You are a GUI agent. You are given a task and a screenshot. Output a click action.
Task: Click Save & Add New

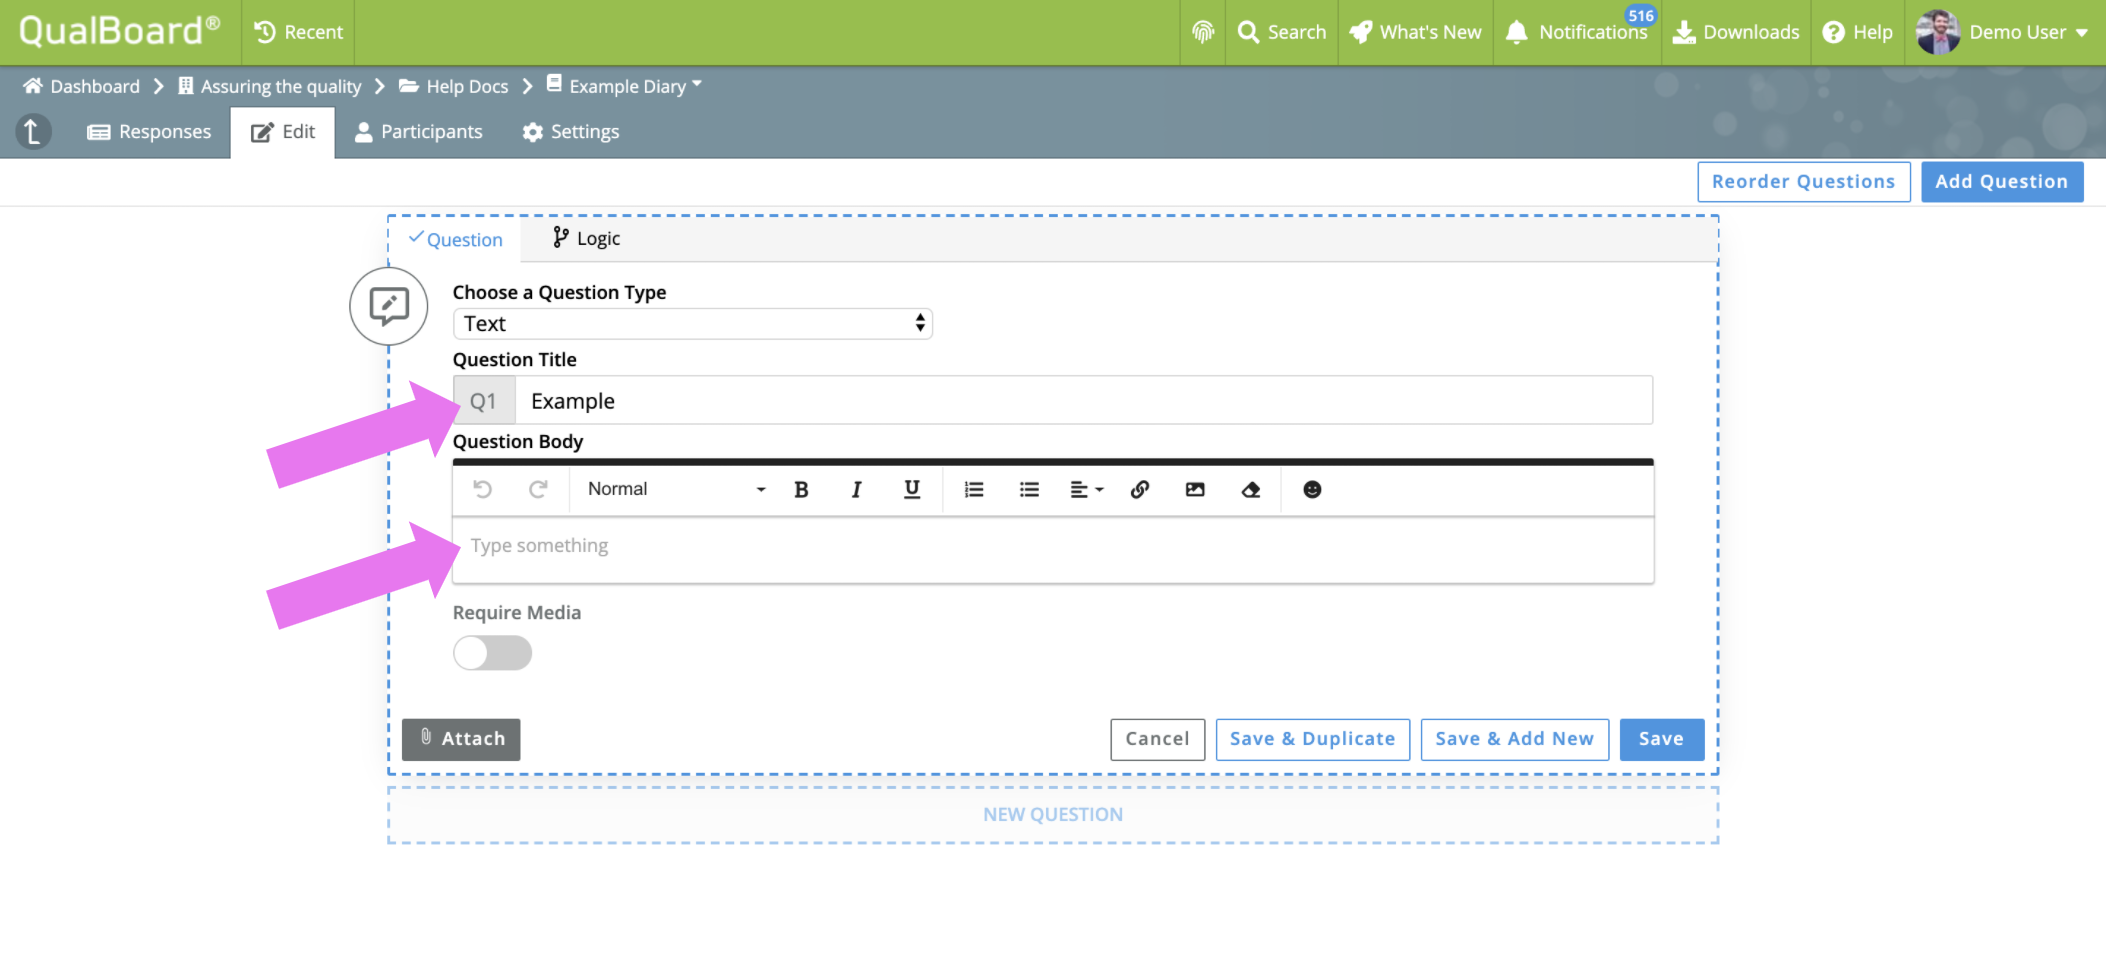pyautogui.click(x=1514, y=739)
